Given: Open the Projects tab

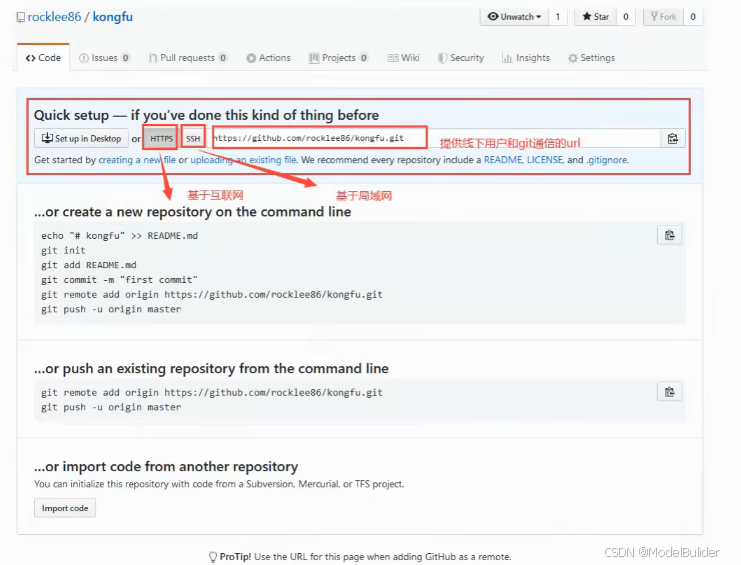Looking at the screenshot, I should 338,58.
